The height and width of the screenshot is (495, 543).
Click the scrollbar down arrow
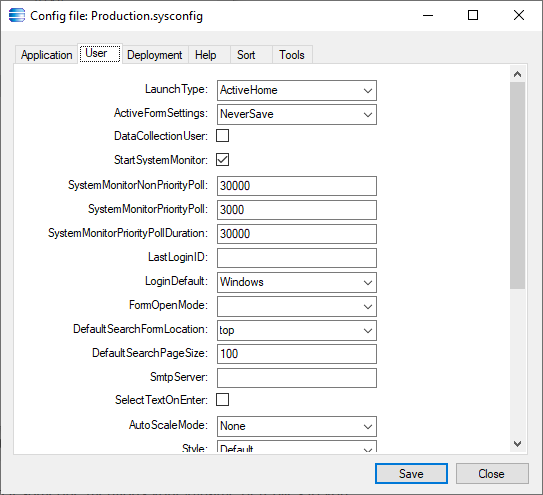(x=517, y=444)
